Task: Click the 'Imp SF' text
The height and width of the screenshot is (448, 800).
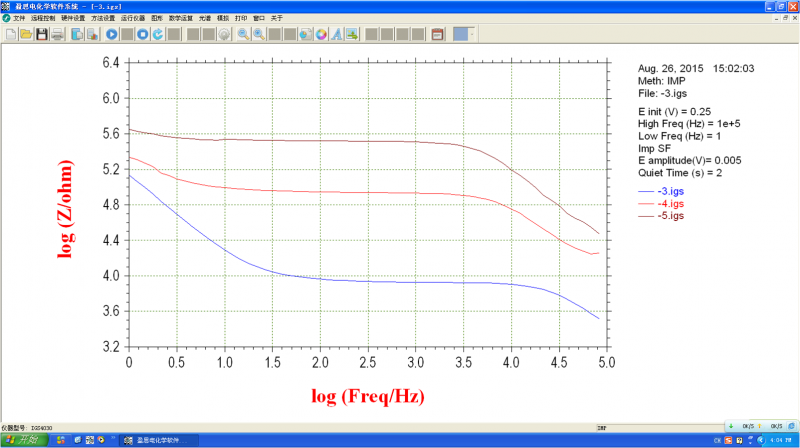Action: [x=654, y=148]
